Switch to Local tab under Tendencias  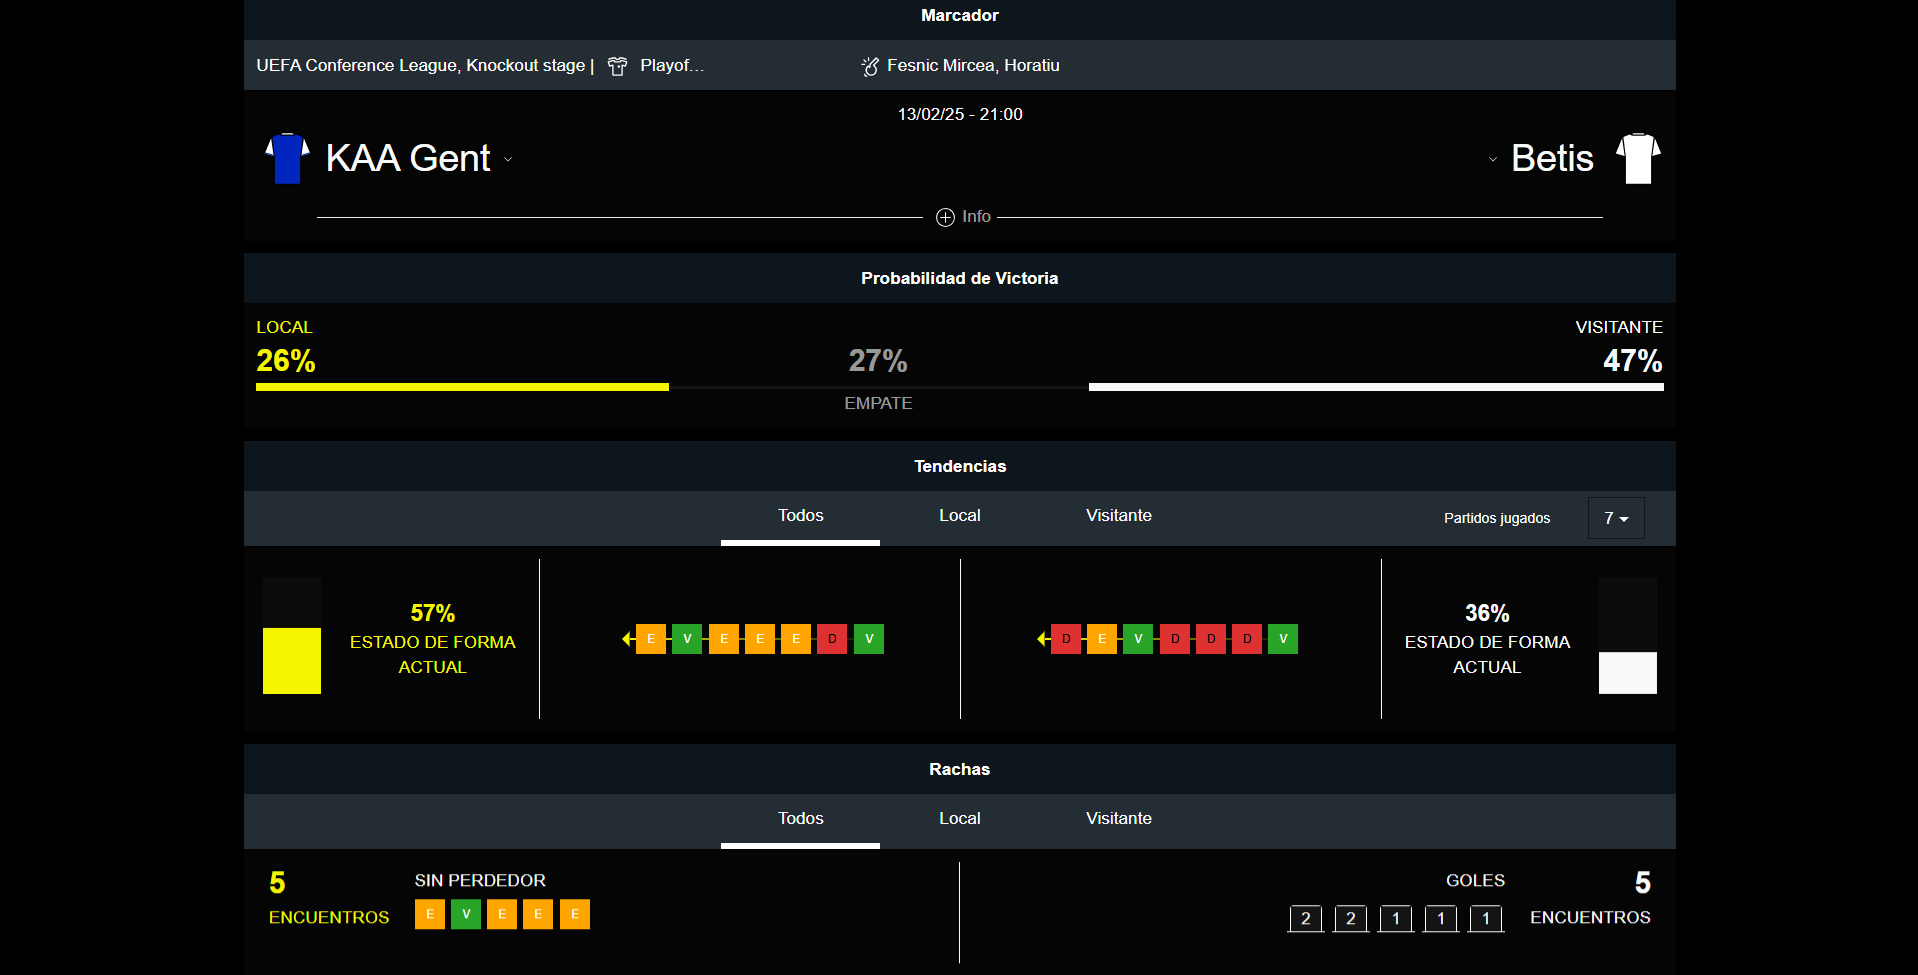959,516
